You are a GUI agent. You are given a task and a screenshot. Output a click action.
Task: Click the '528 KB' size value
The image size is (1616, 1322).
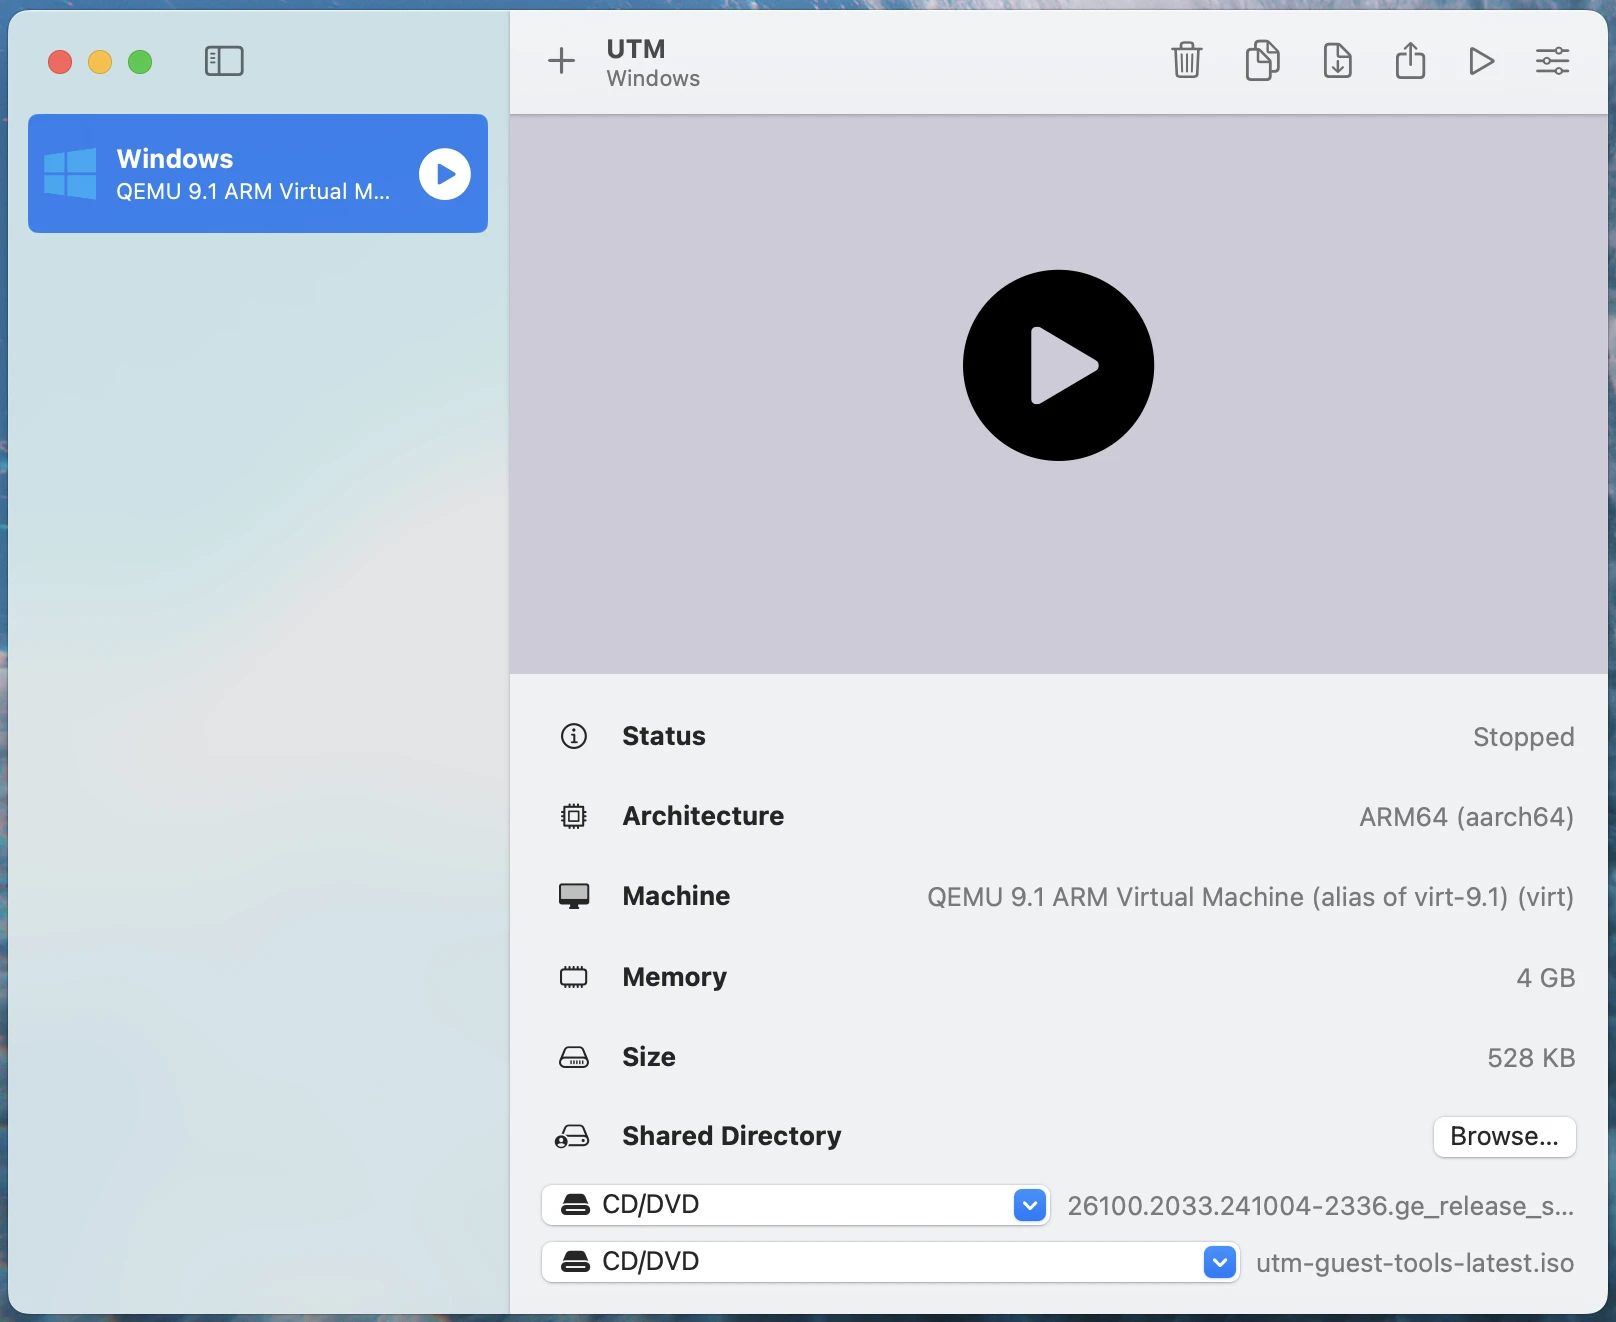pos(1531,1058)
